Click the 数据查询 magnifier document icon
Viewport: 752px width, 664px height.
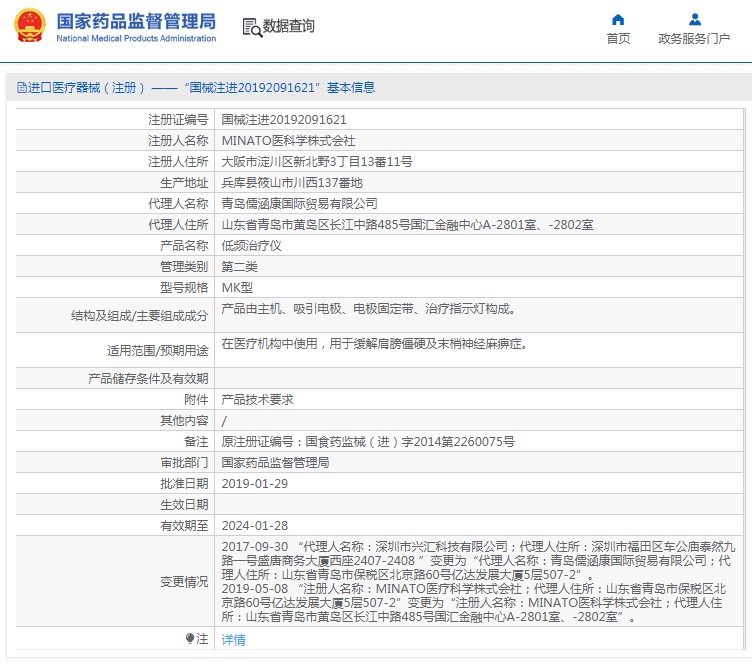[251, 27]
